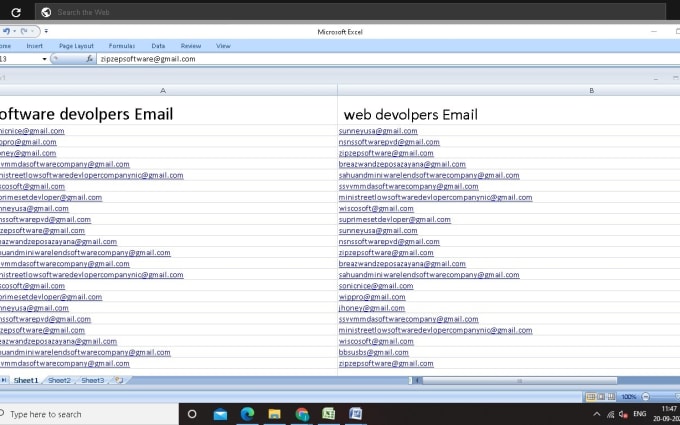Click the last-sheet navigation arrow

coord(4,380)
